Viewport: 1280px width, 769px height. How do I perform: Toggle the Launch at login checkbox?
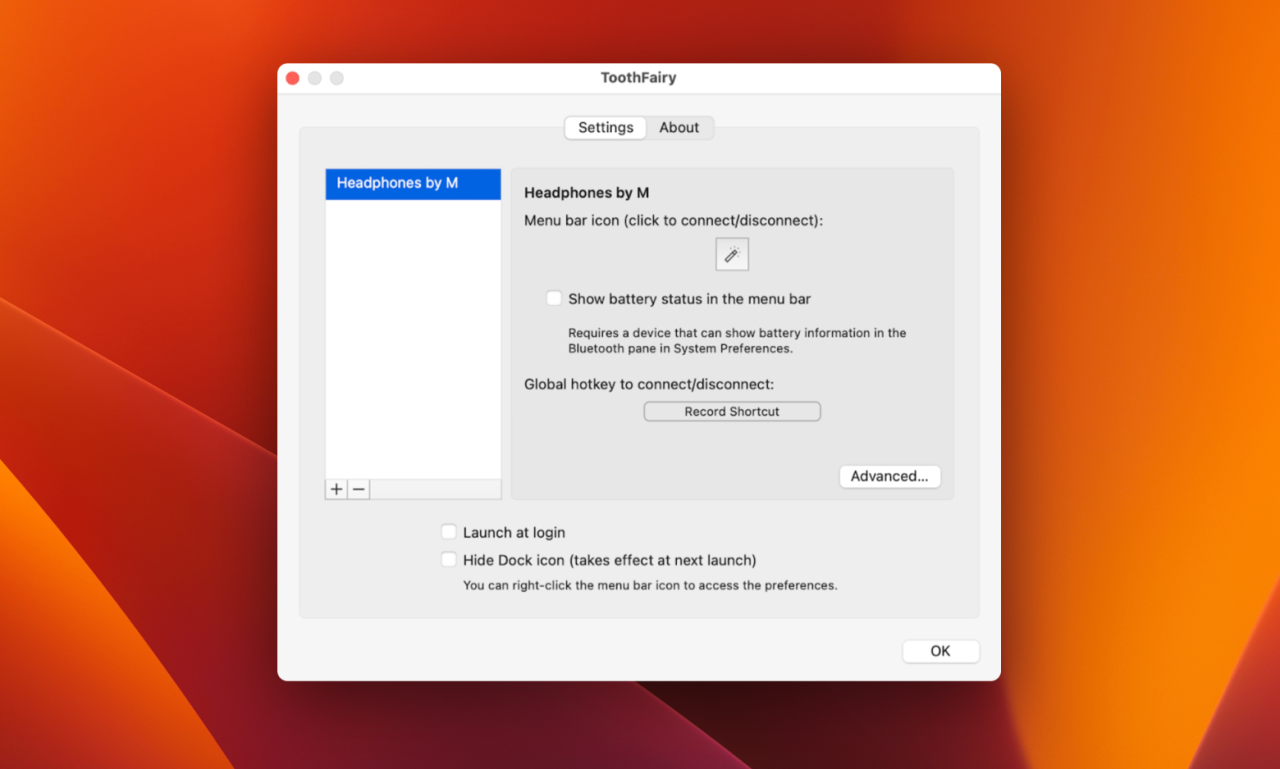pos(449,532)
